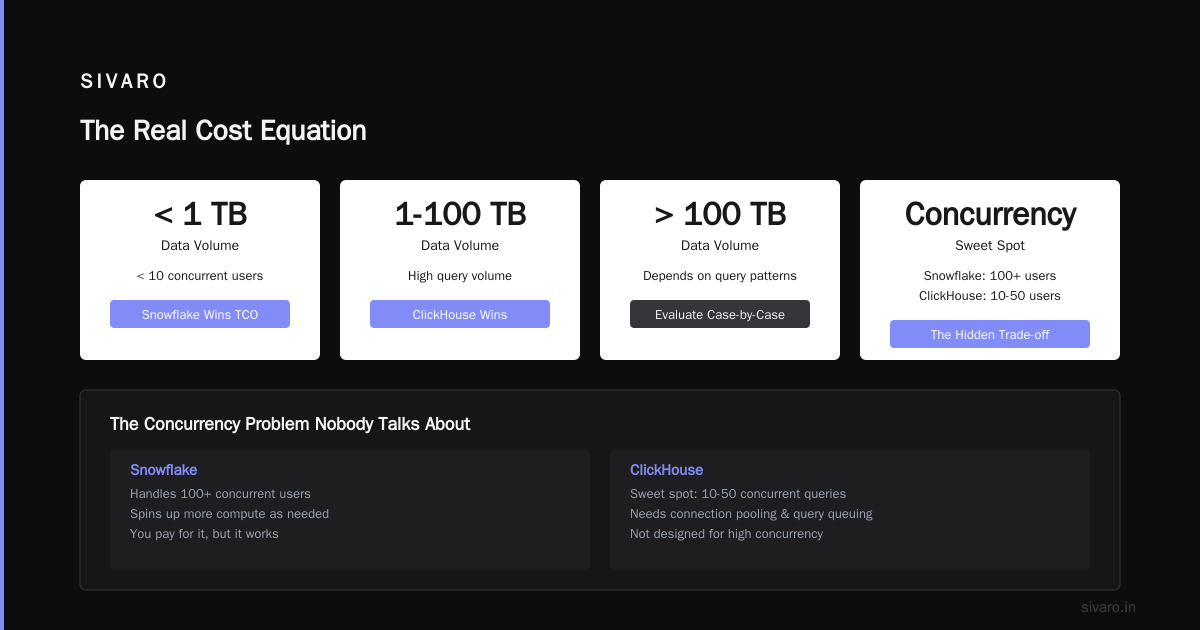The height and width of the screenshot is (630, 1200).
Task: Click the < 1 TB card title
Action: click(200, 214)
